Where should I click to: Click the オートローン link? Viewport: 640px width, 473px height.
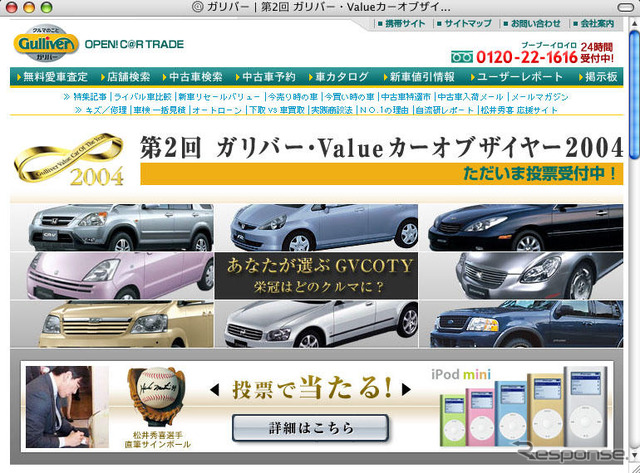click(217, 110)
